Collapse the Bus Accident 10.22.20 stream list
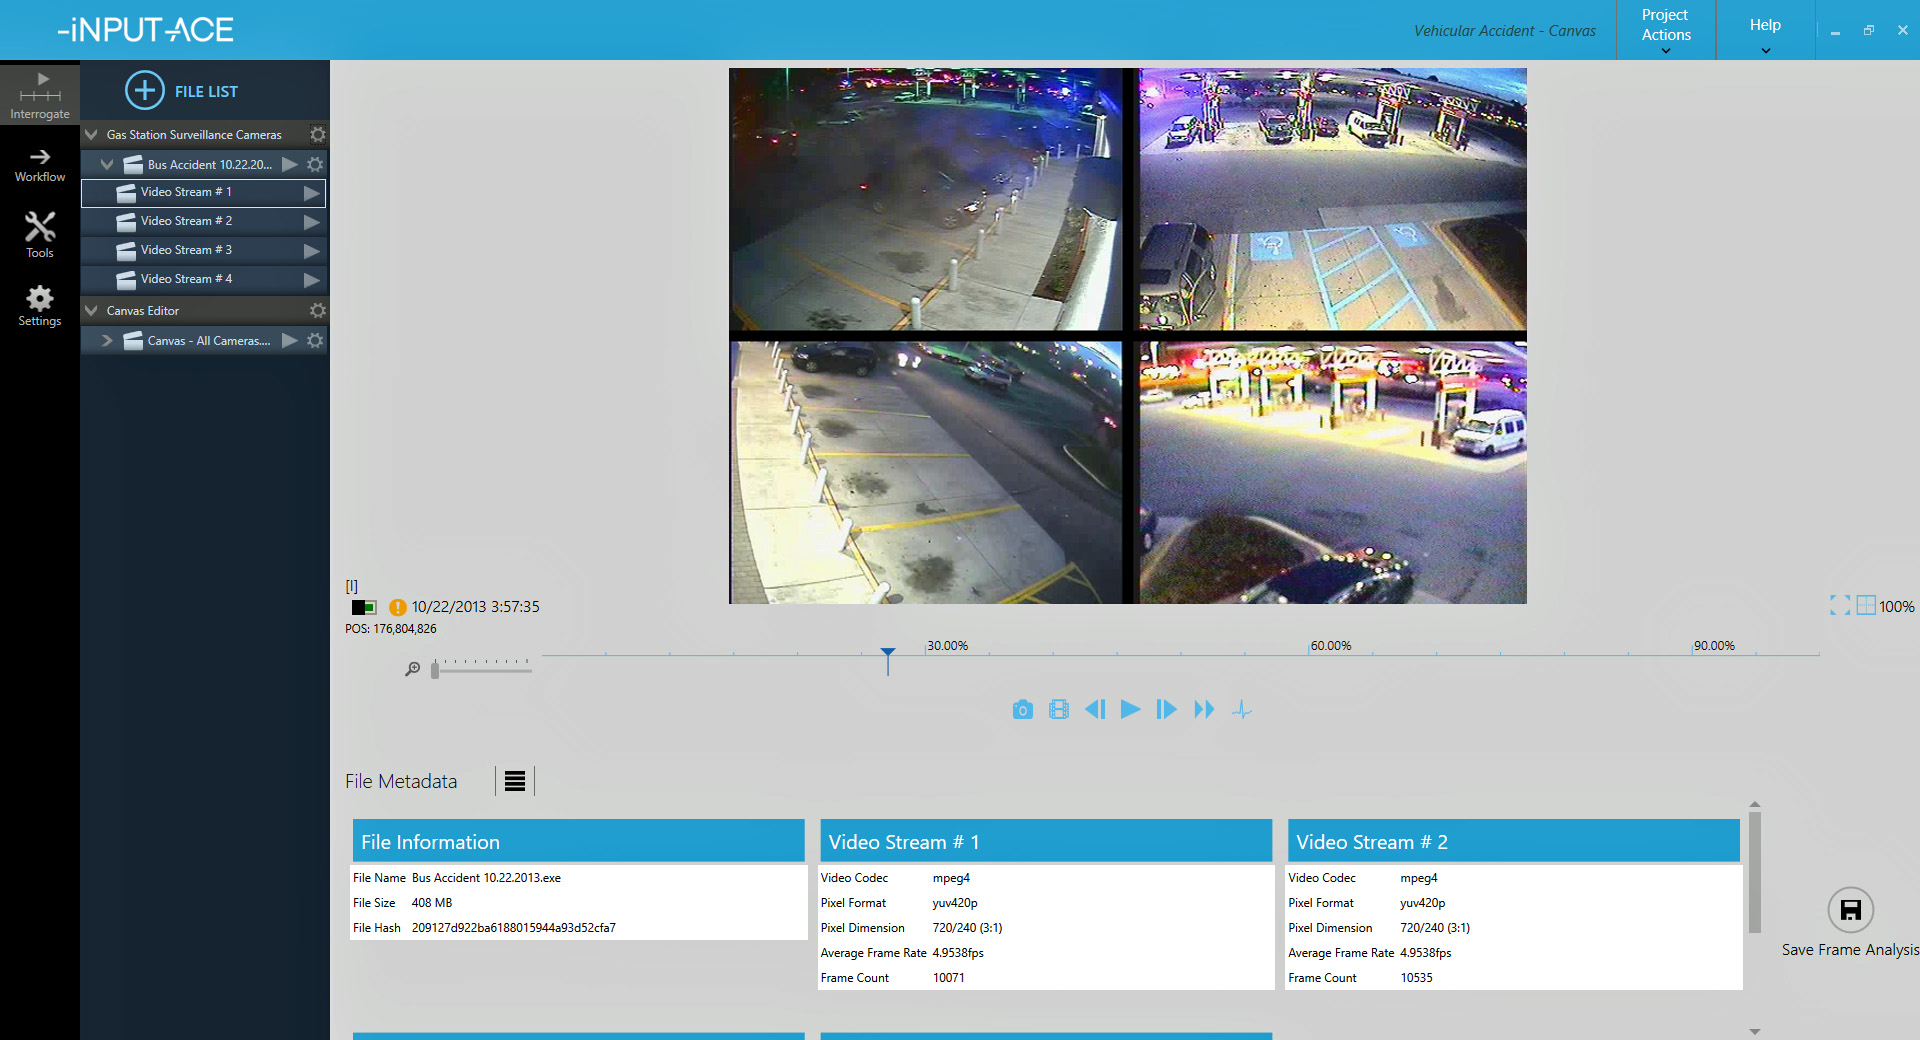This screenshot has width=1920, height=1040. 107,164
